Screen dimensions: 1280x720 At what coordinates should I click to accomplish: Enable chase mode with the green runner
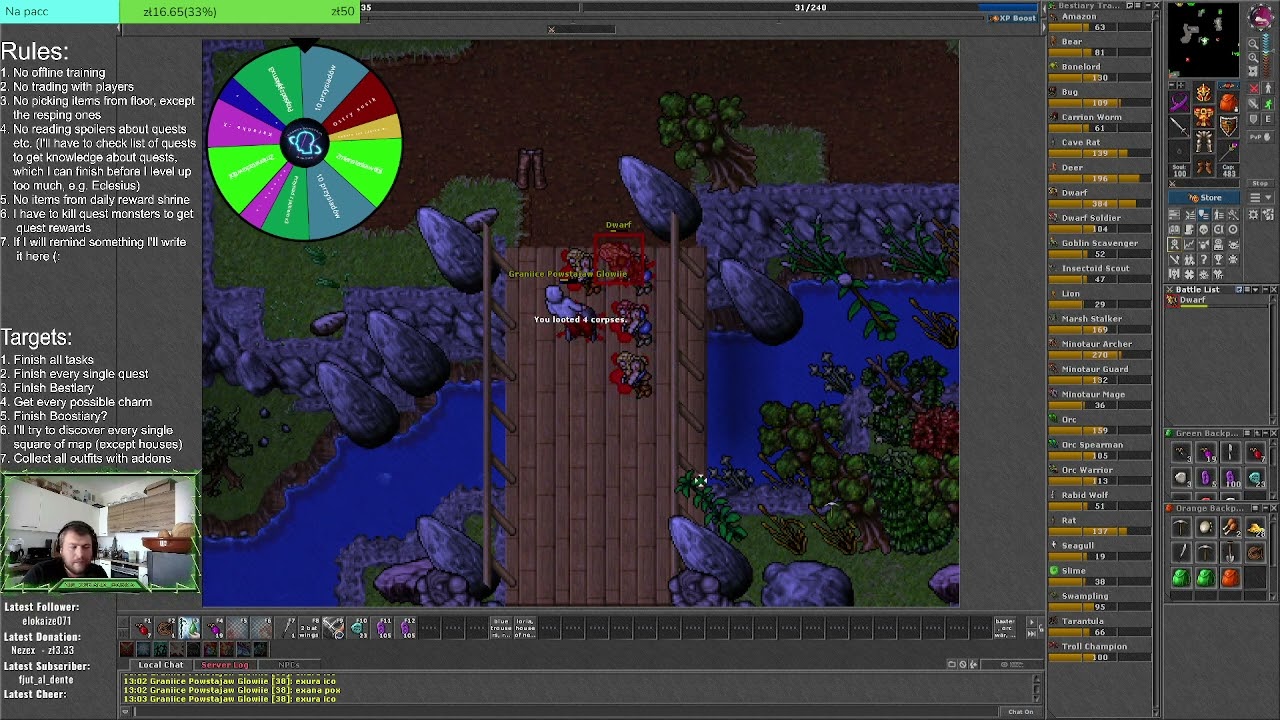click(x=1268, y=104)
